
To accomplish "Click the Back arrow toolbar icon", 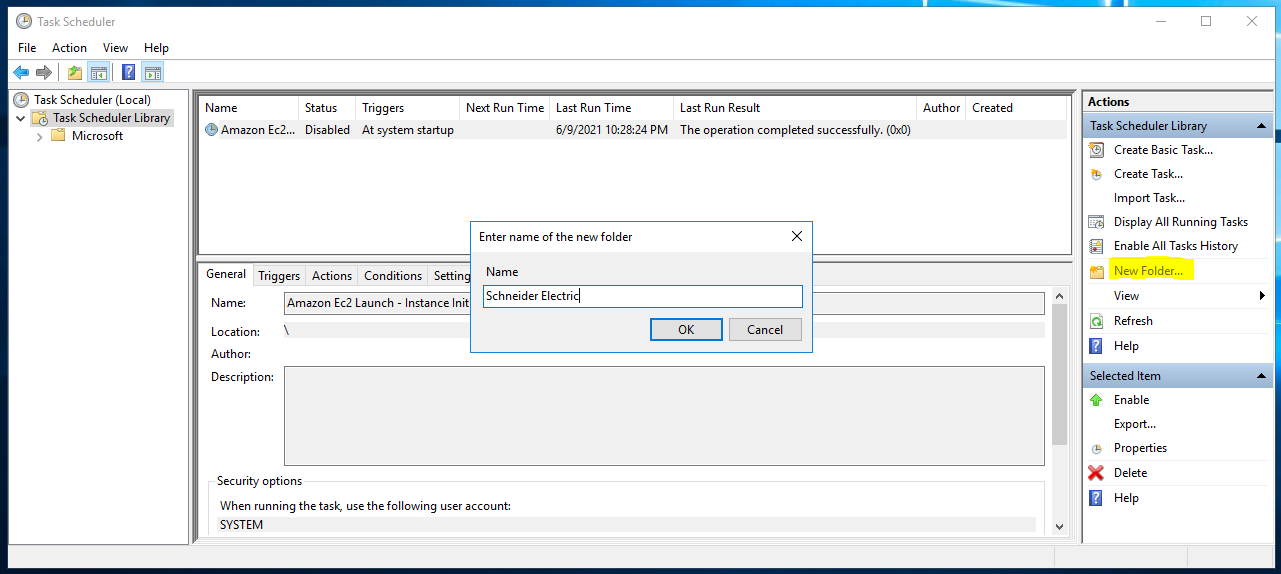I will pyautogui.click(x=21, y=72).
